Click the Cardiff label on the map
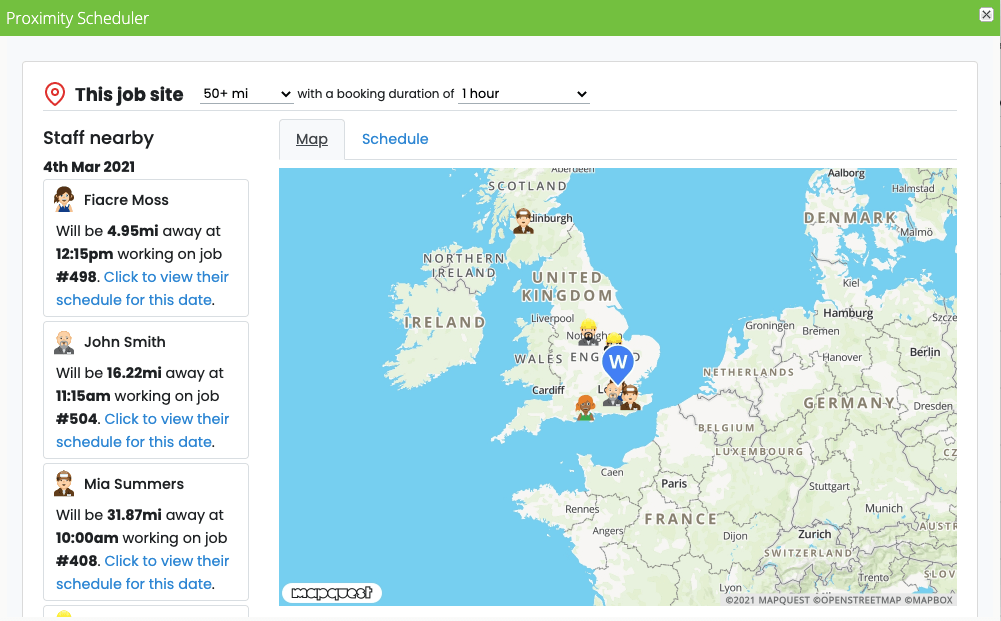Viewport: 1001px width, 621px height. click(548, 390)
